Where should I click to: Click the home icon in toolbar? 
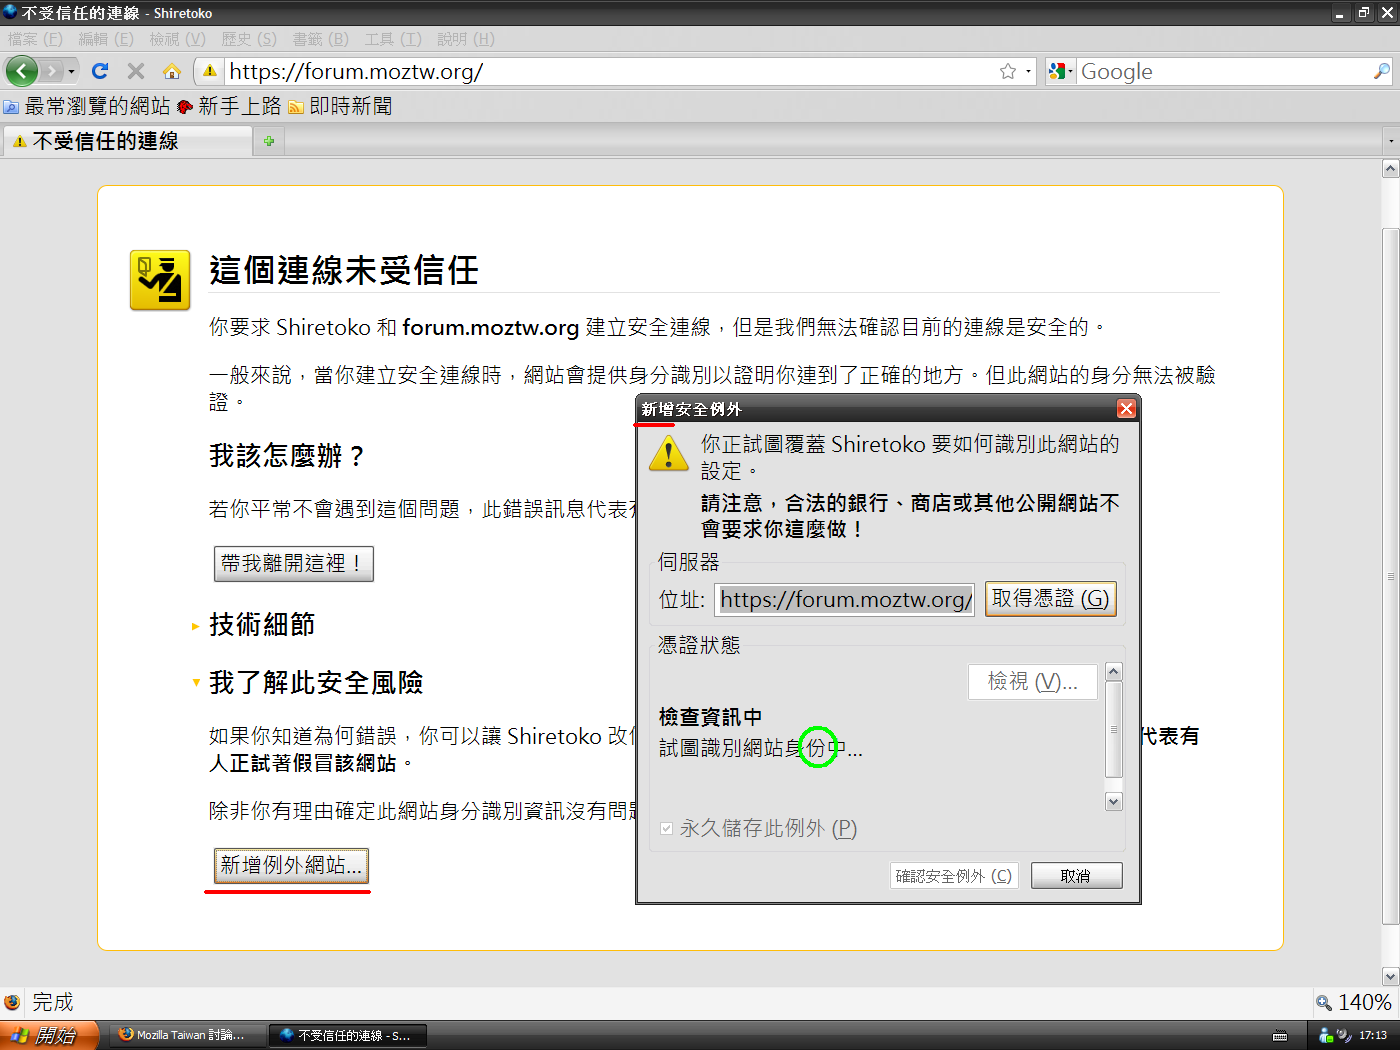pos(172,71)
